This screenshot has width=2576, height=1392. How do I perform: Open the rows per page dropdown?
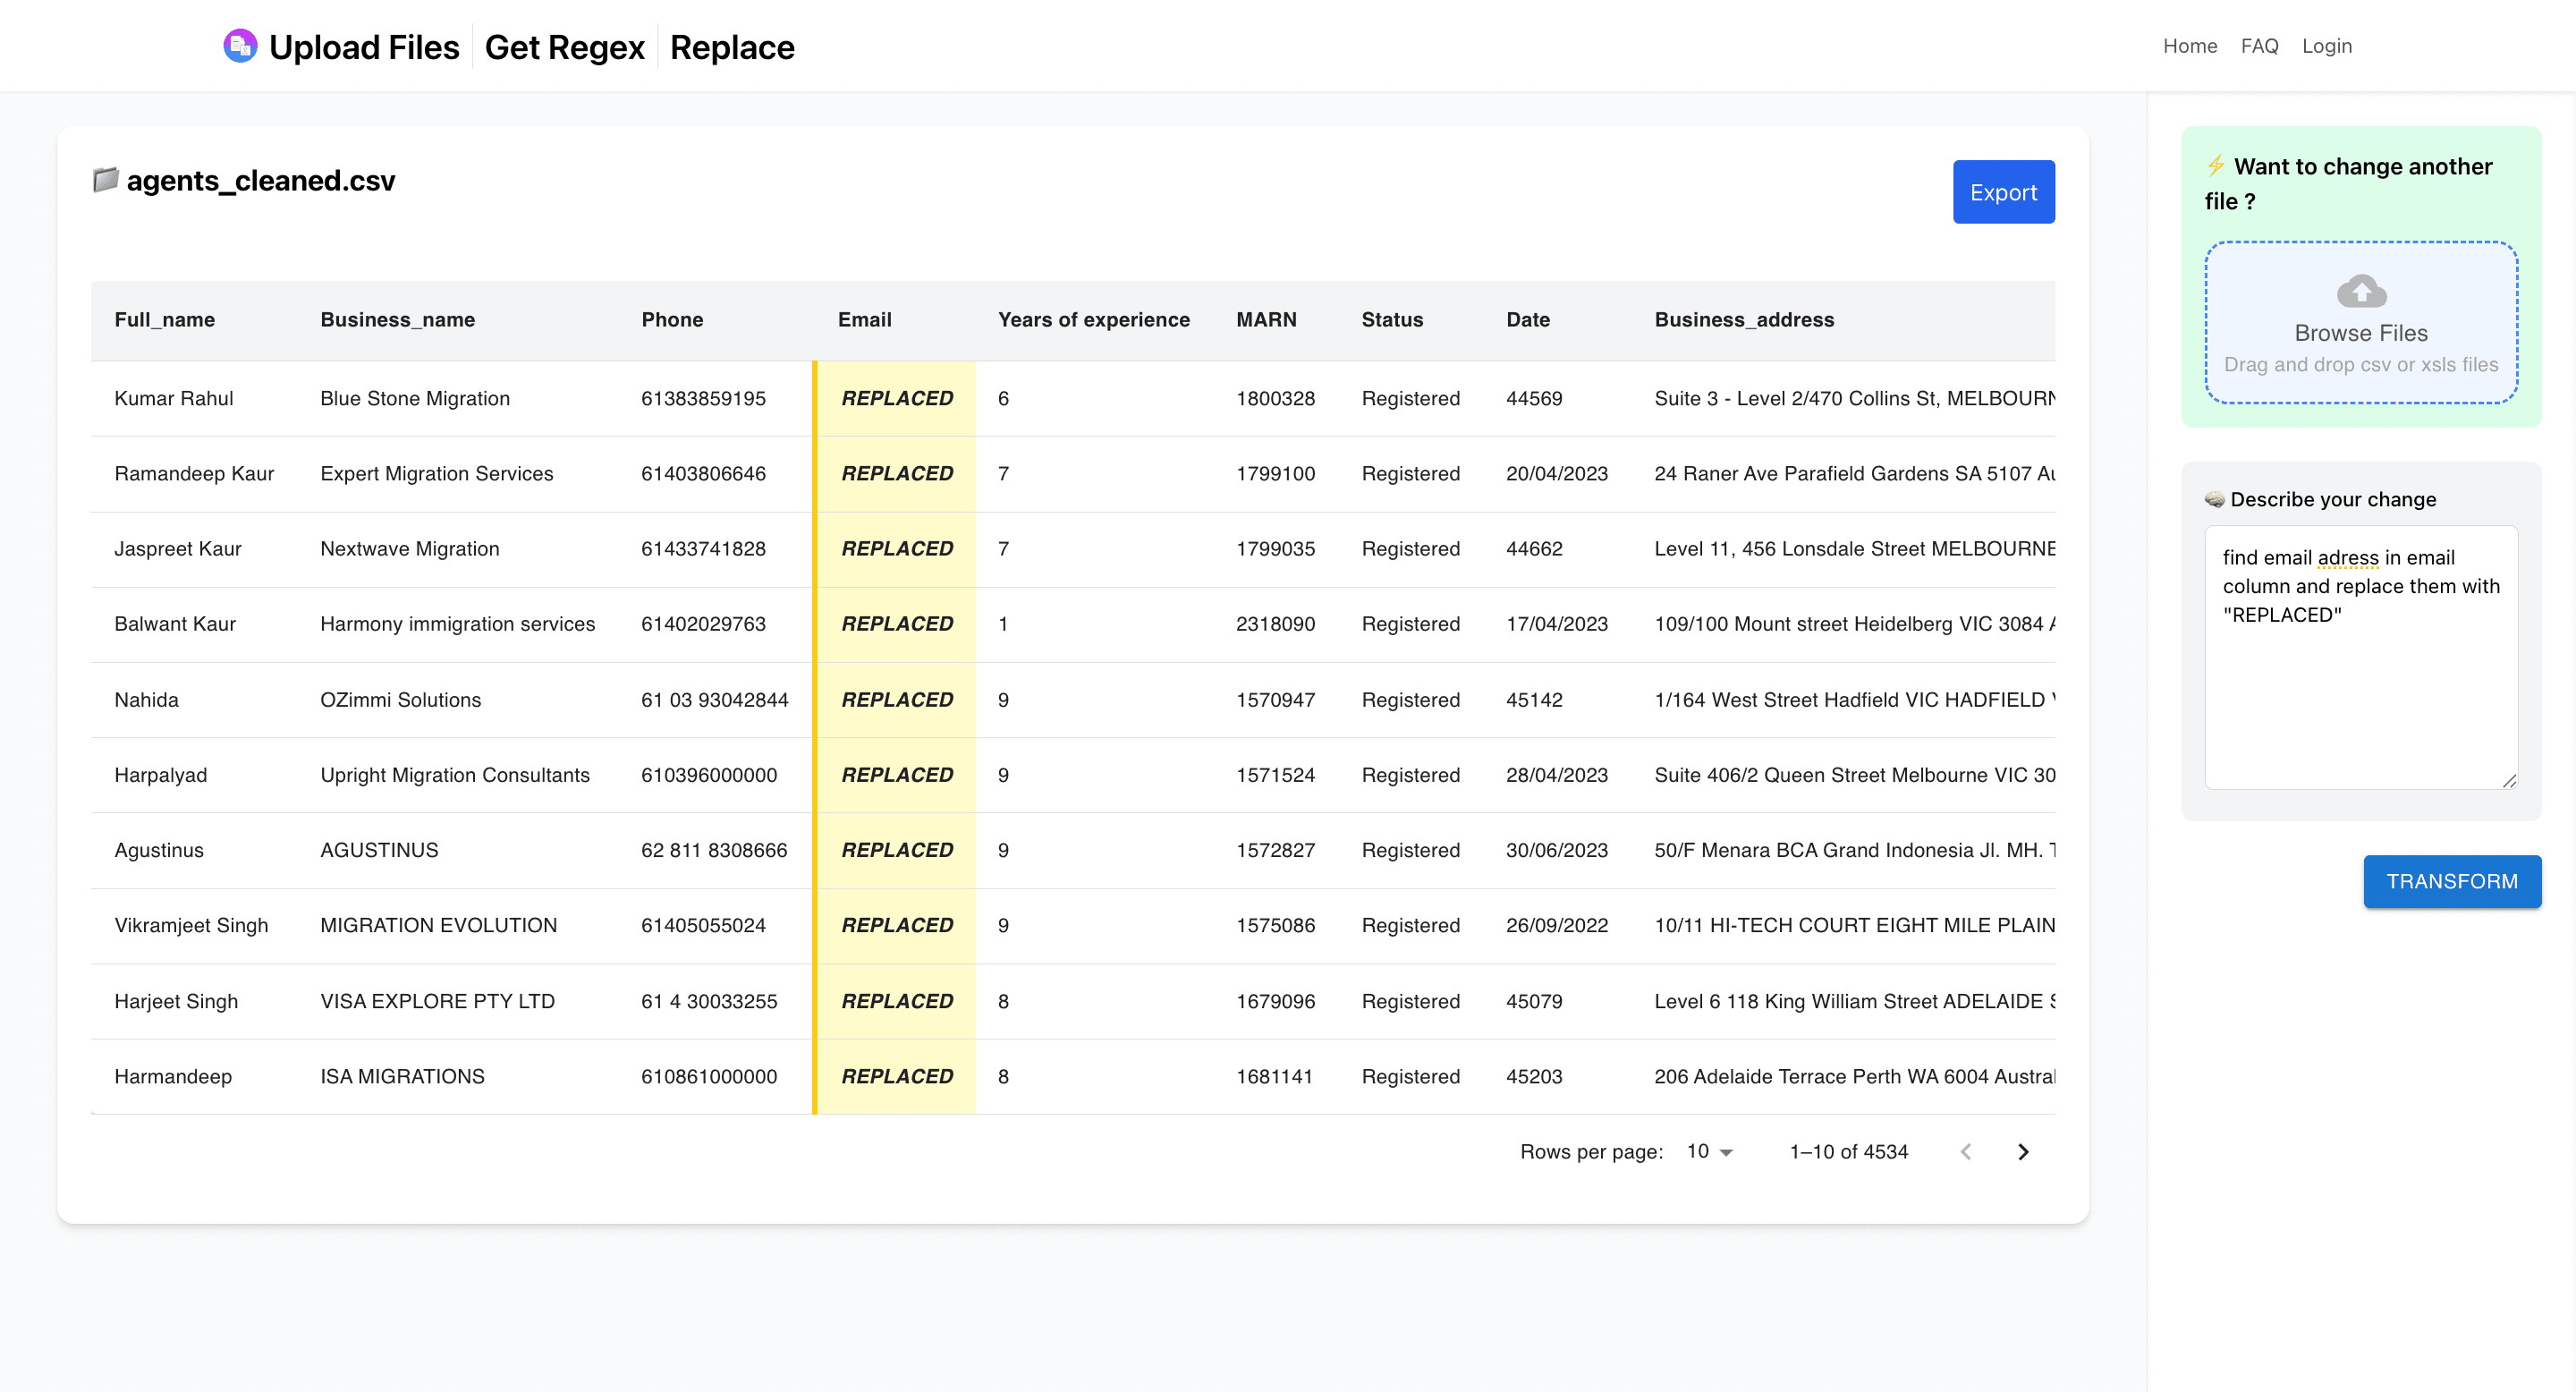click(1709, 1152)
